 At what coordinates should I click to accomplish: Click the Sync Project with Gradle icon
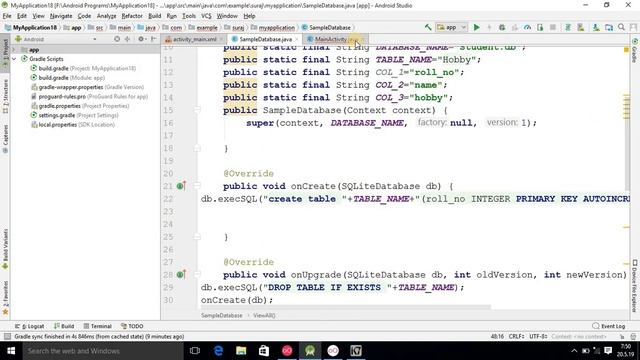coord(568,27)
